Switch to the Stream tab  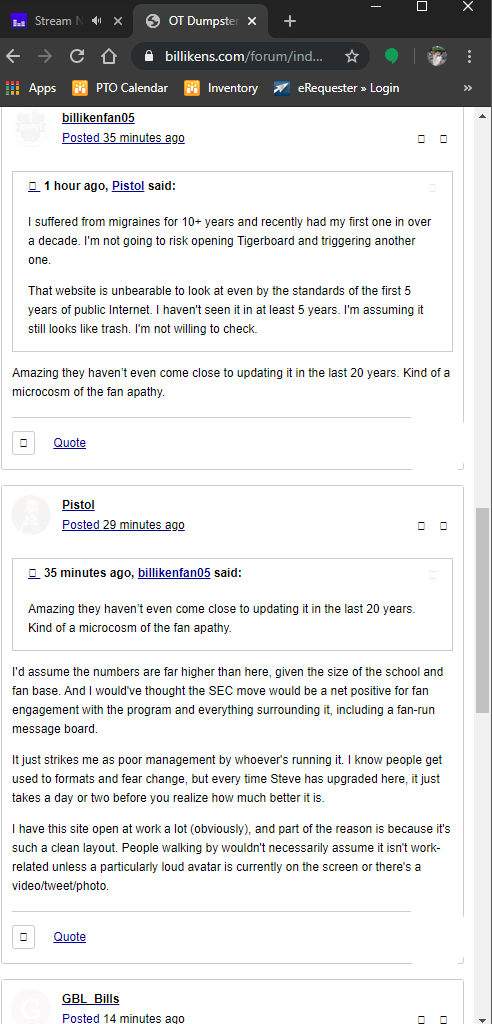[x=51, y=21]
